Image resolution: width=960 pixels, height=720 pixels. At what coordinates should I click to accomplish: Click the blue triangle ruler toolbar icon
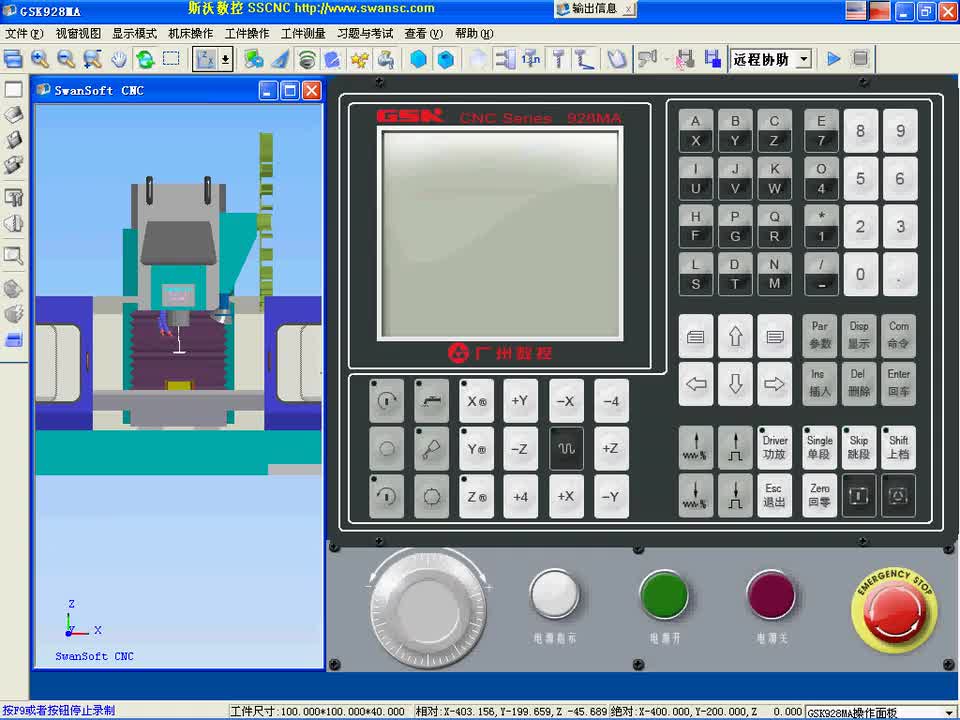(x=280, y=59)
